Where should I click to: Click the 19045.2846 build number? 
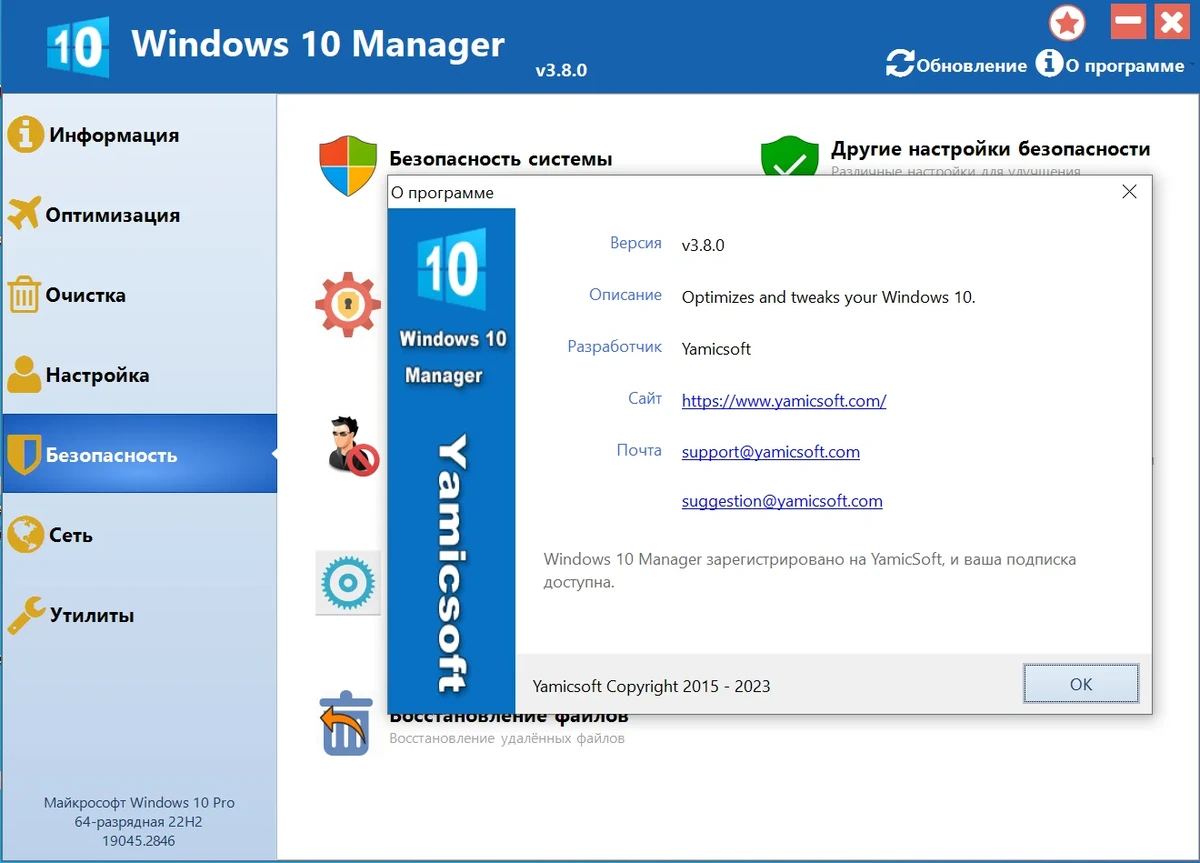[x=139, y=841]
